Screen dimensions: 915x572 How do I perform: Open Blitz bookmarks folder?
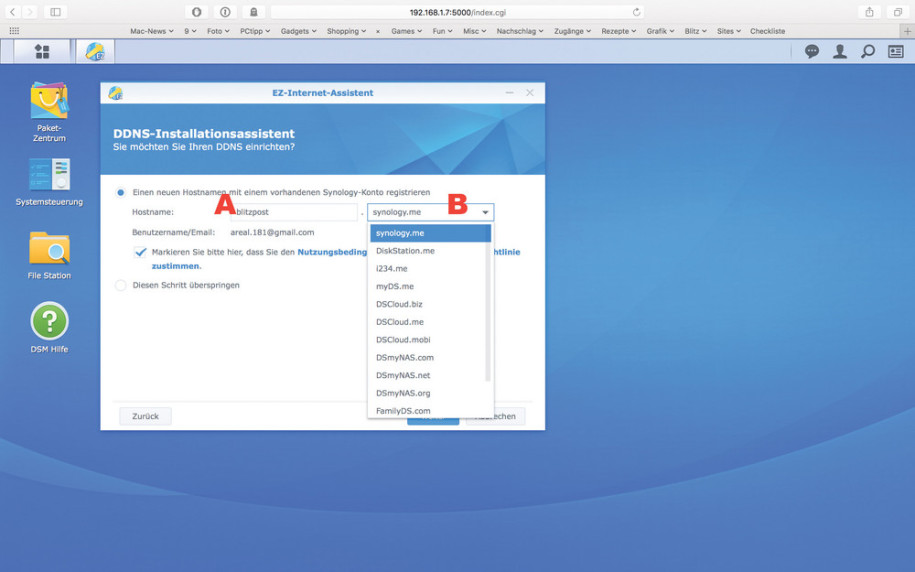pos(695,31)
